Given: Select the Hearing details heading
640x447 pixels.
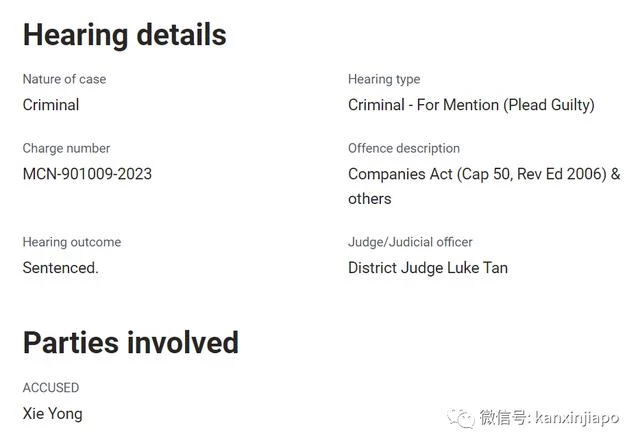Looking at the screenshot, I should click(x=124, y=36).
